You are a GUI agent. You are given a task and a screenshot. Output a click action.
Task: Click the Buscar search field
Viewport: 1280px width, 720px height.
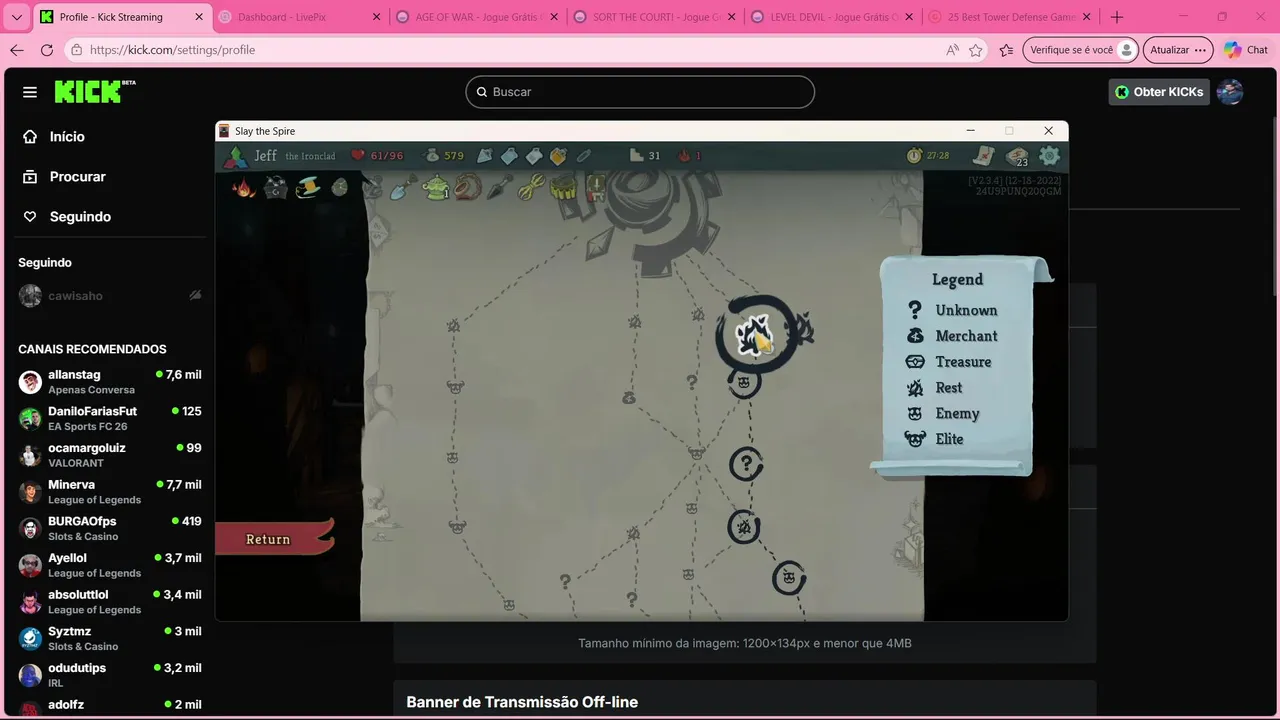point(640,92)
